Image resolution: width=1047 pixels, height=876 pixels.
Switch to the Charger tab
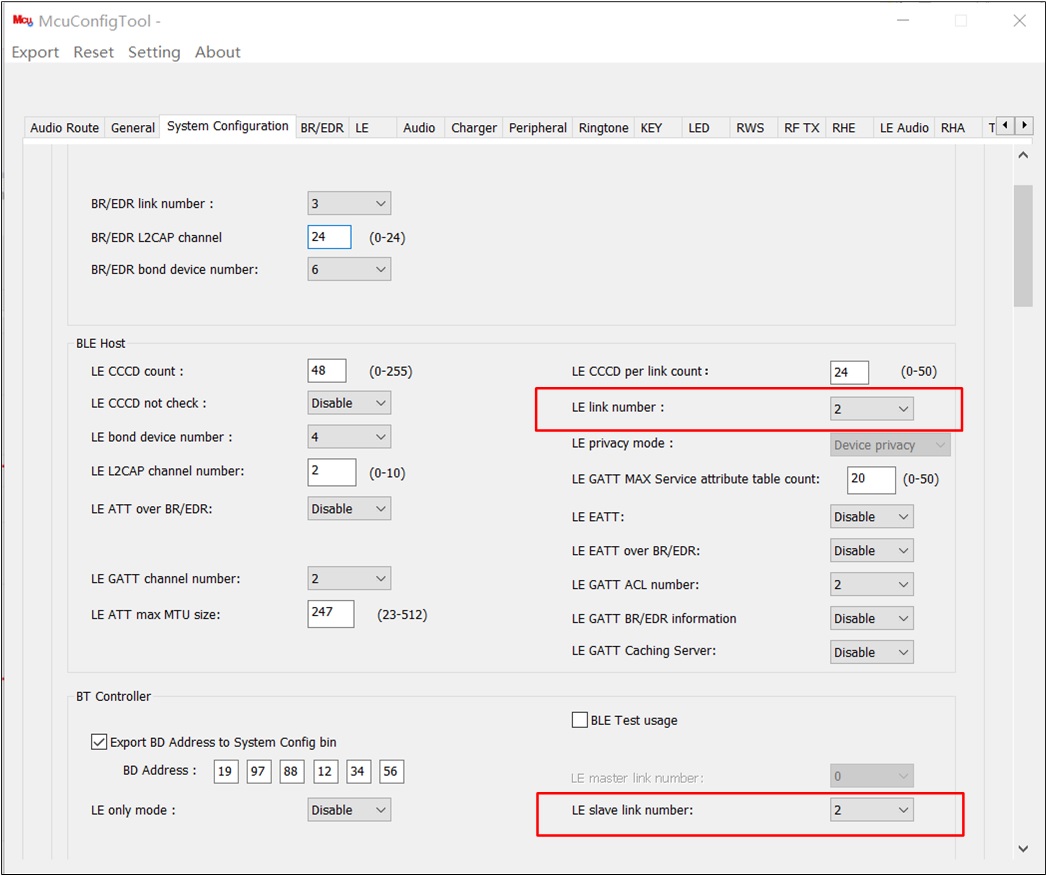[473, 128]
